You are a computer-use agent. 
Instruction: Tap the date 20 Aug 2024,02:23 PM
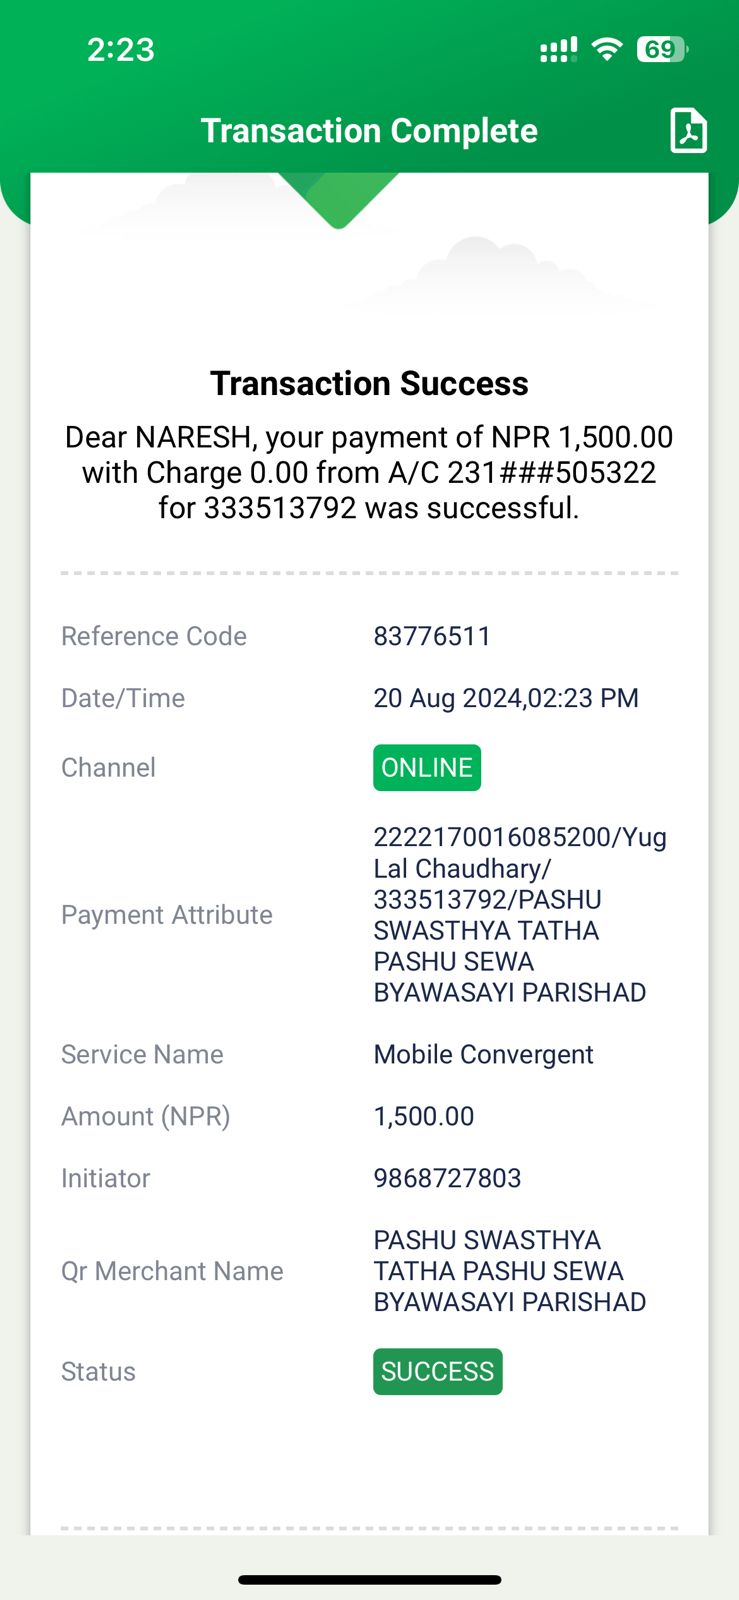[x=506, y=698]
